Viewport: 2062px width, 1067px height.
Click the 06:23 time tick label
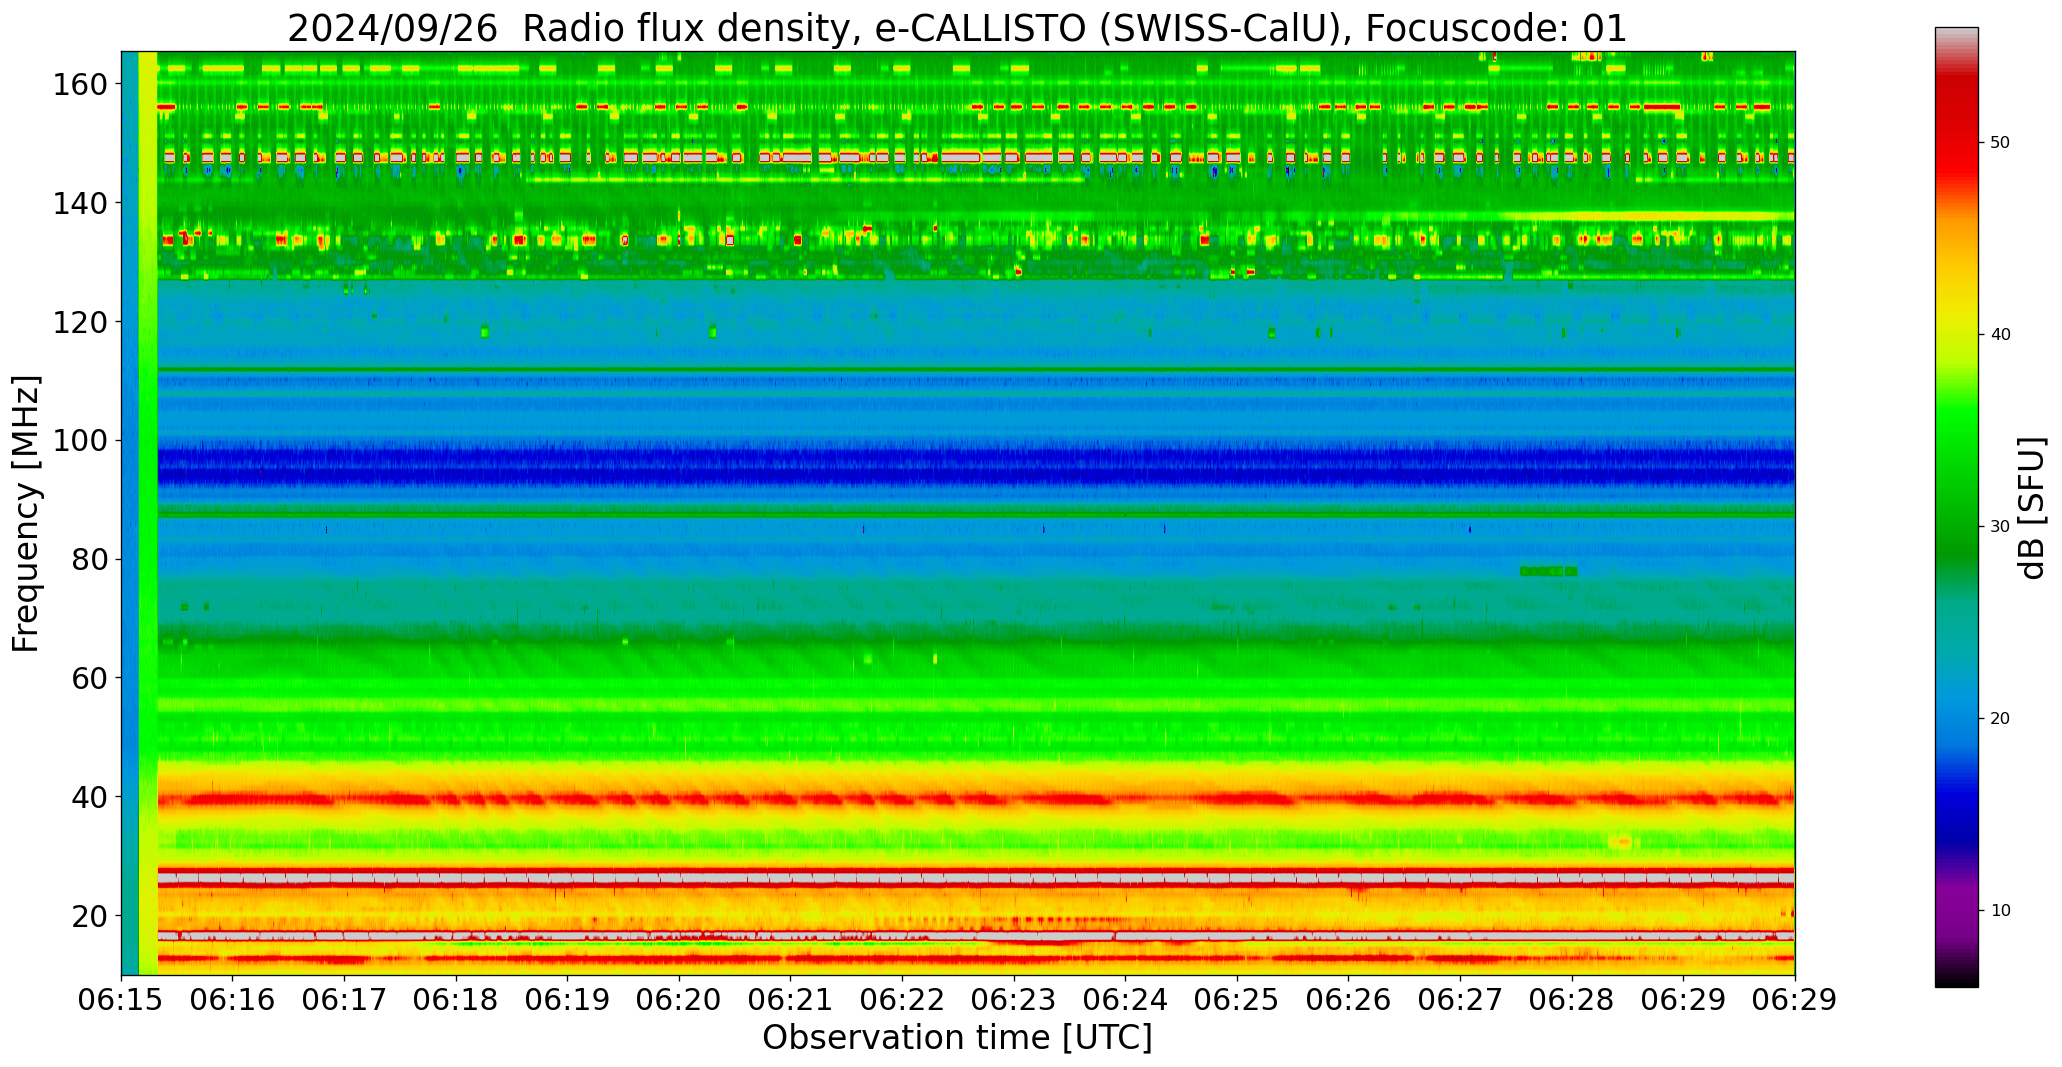point(1013,1000)
